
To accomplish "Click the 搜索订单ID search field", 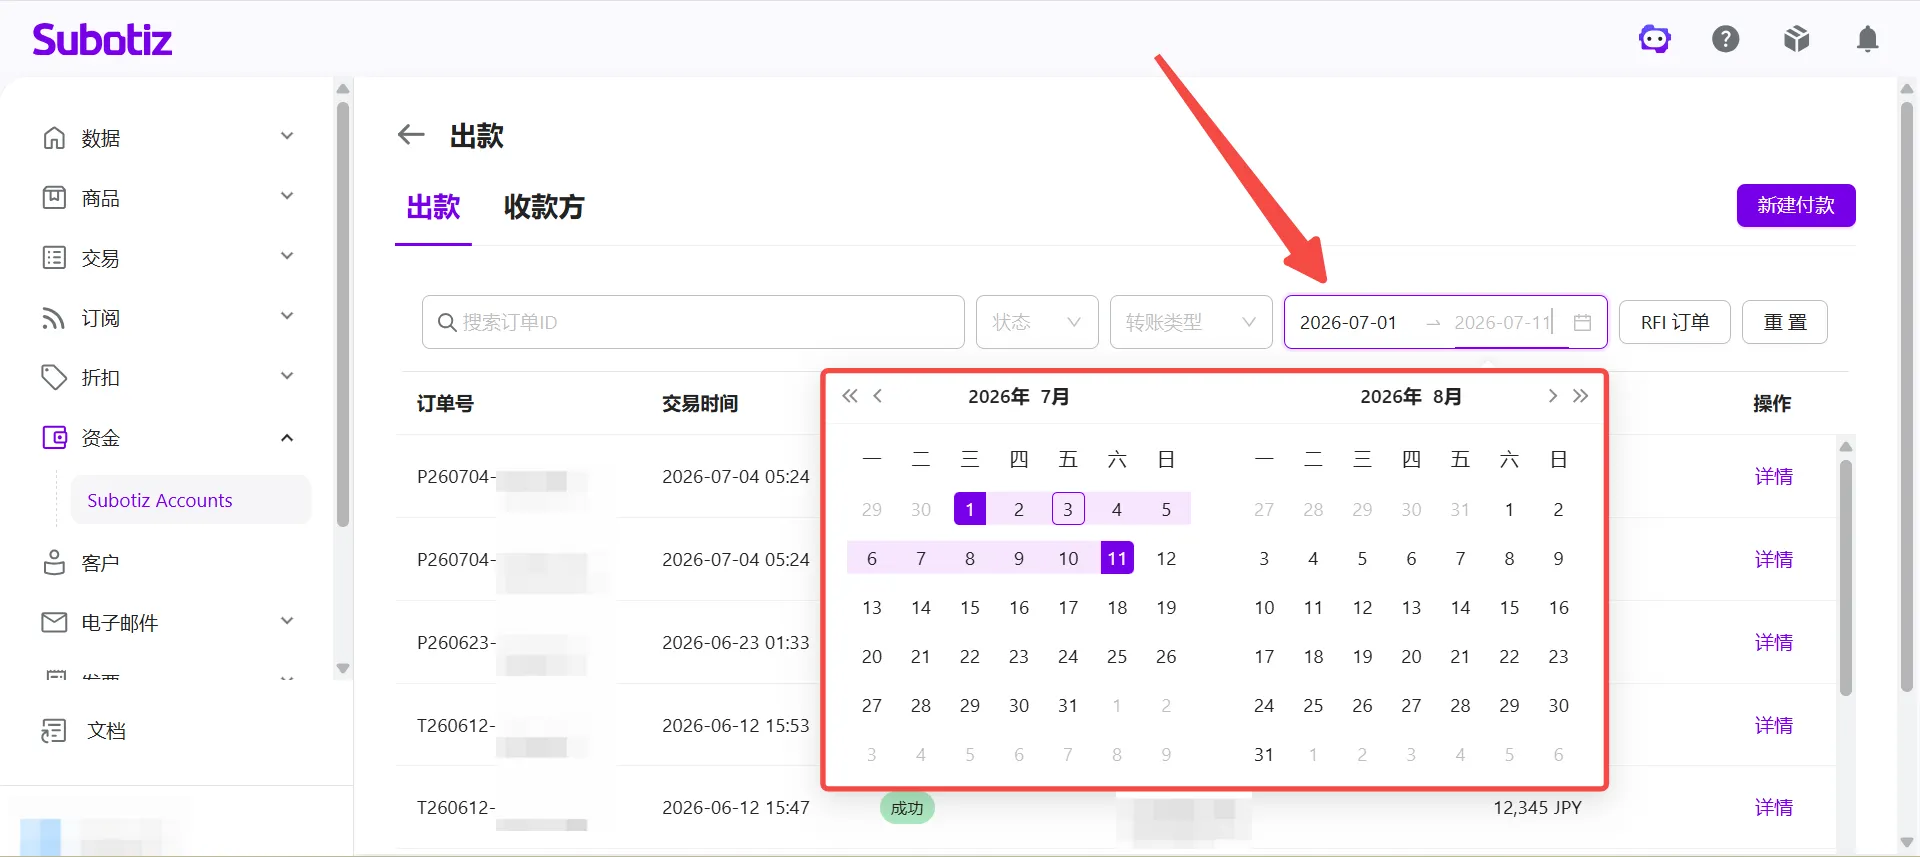I will click(693, 322).
